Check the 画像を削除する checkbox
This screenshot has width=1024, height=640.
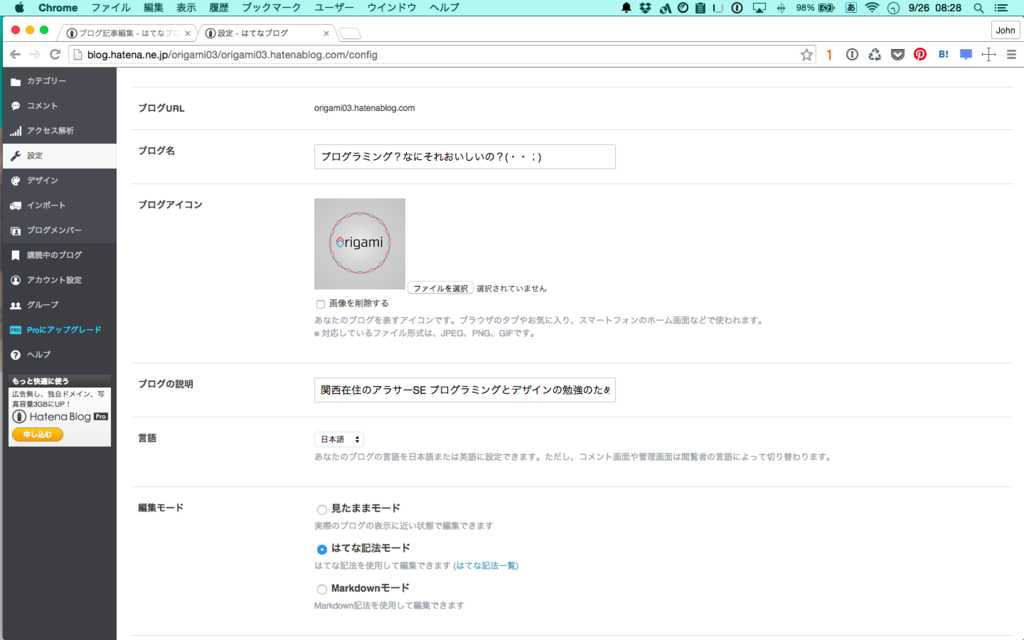pos(320,304)
